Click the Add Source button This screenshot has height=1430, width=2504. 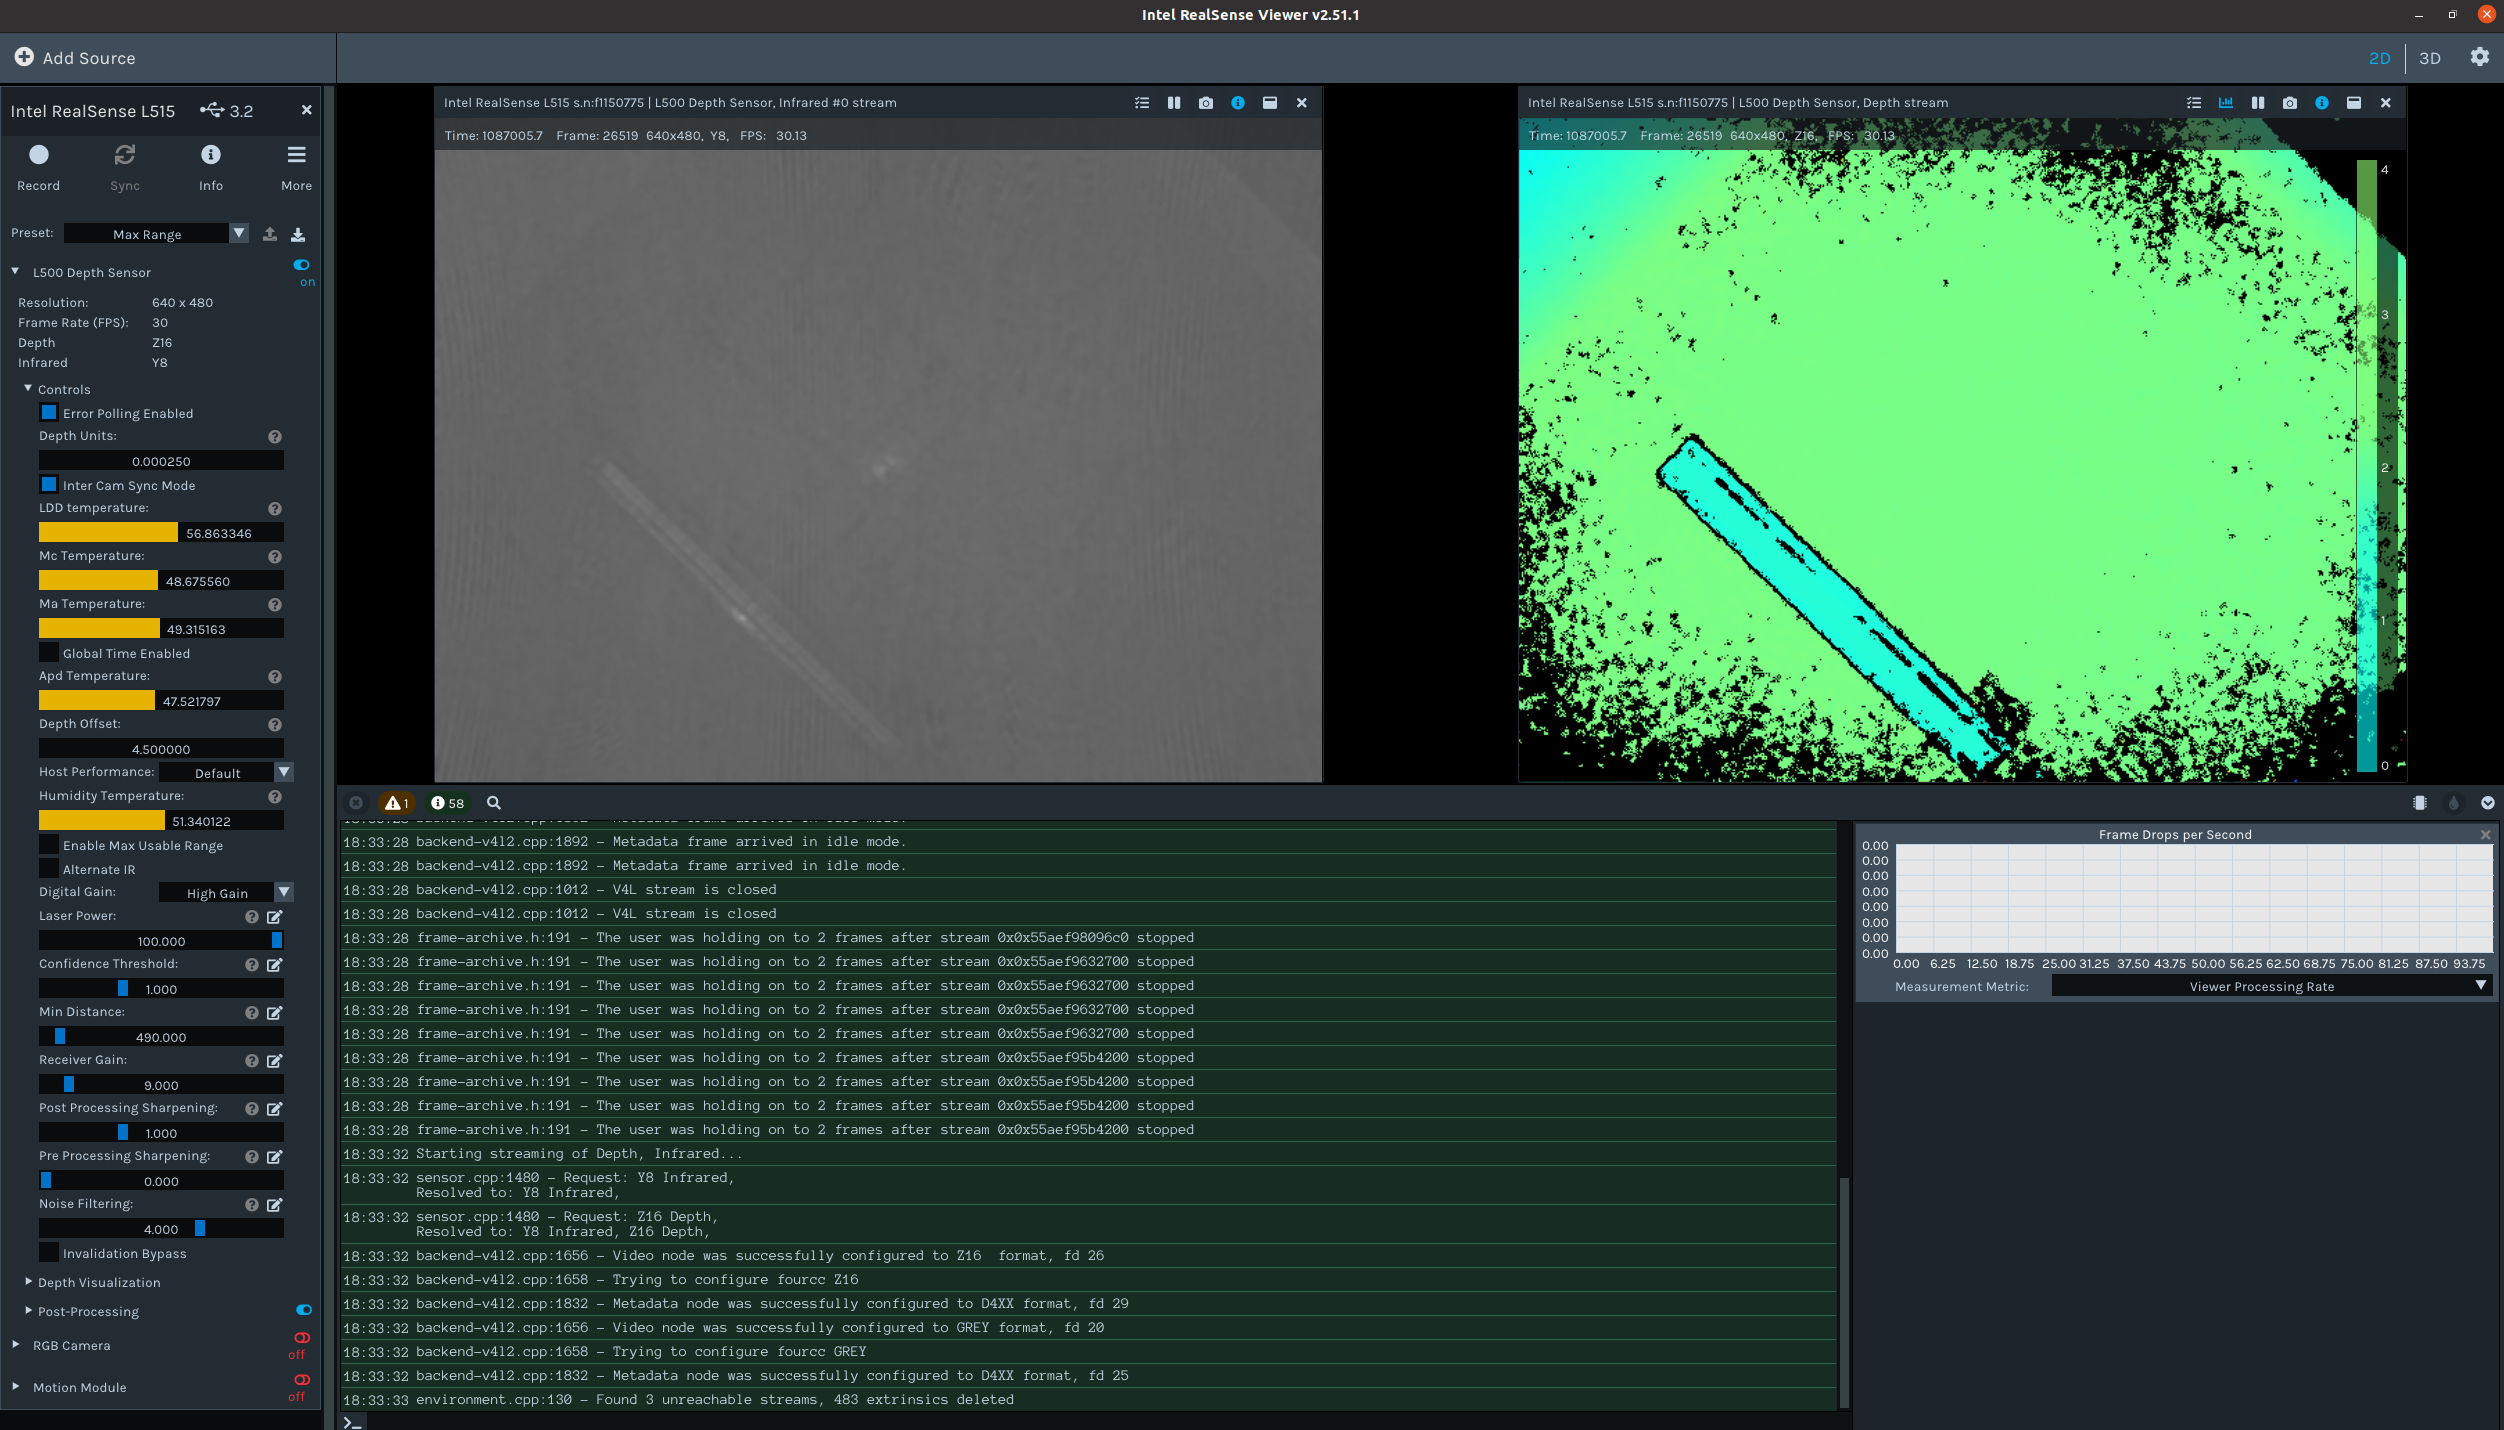(x=75, y=57)
